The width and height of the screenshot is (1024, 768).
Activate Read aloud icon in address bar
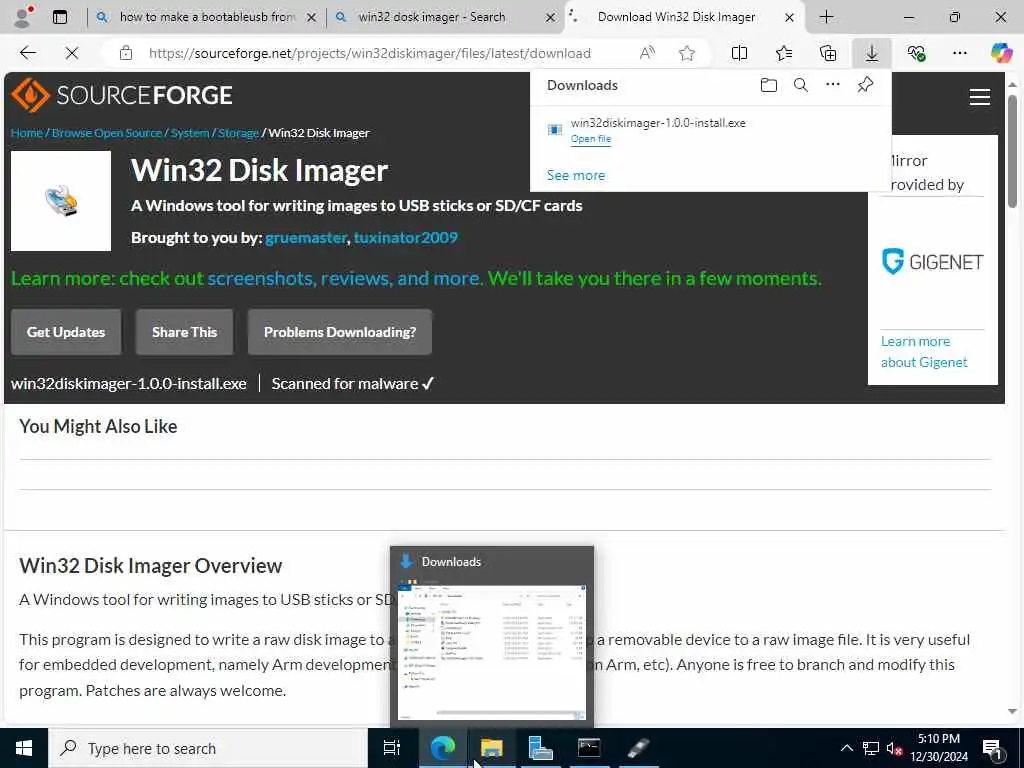[x=647, y=53]
